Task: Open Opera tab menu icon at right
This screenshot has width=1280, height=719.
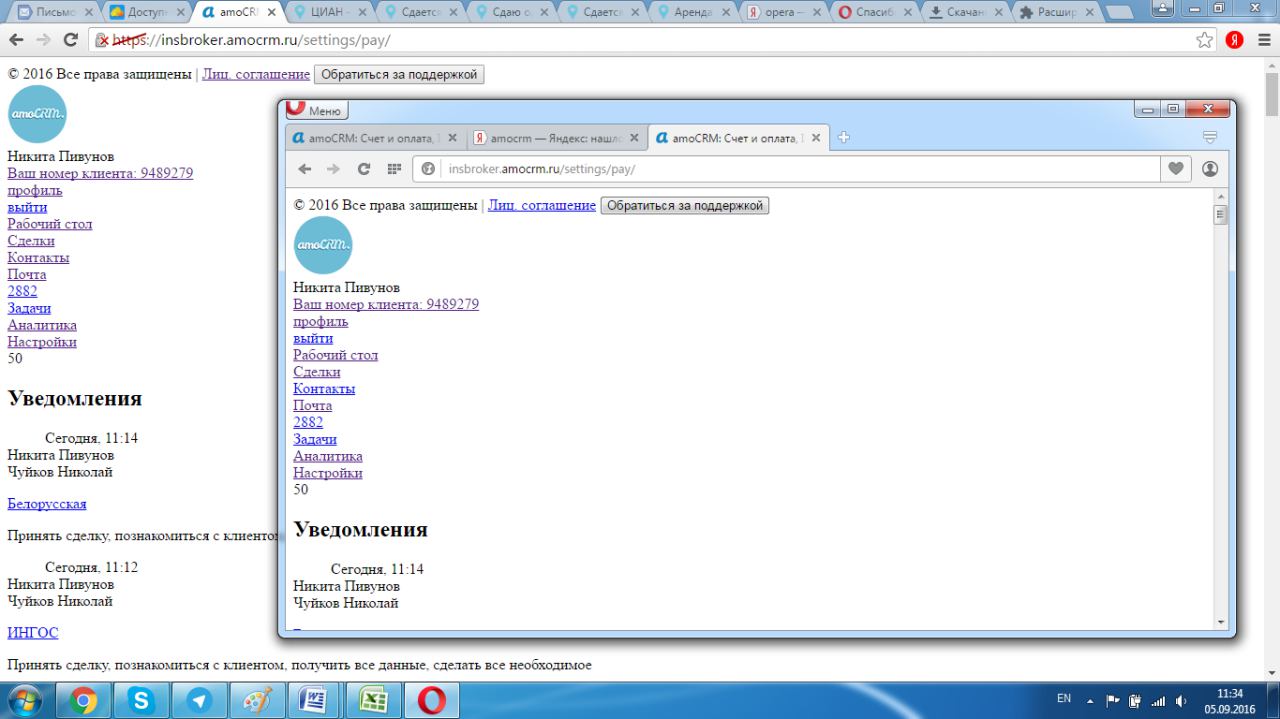Action: coord(1210,138)
